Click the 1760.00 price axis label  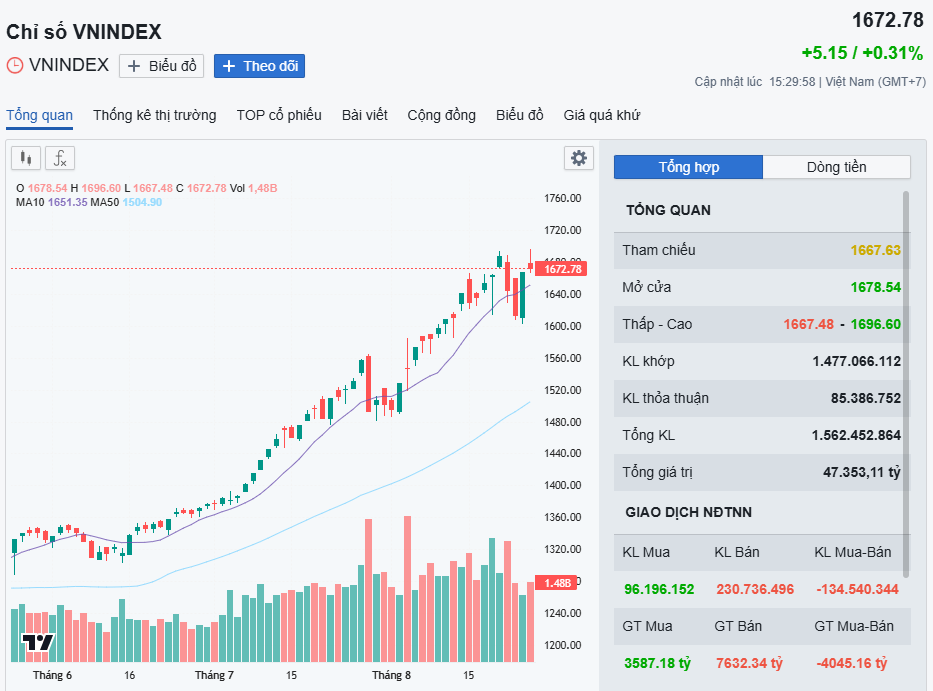[562, 198]
